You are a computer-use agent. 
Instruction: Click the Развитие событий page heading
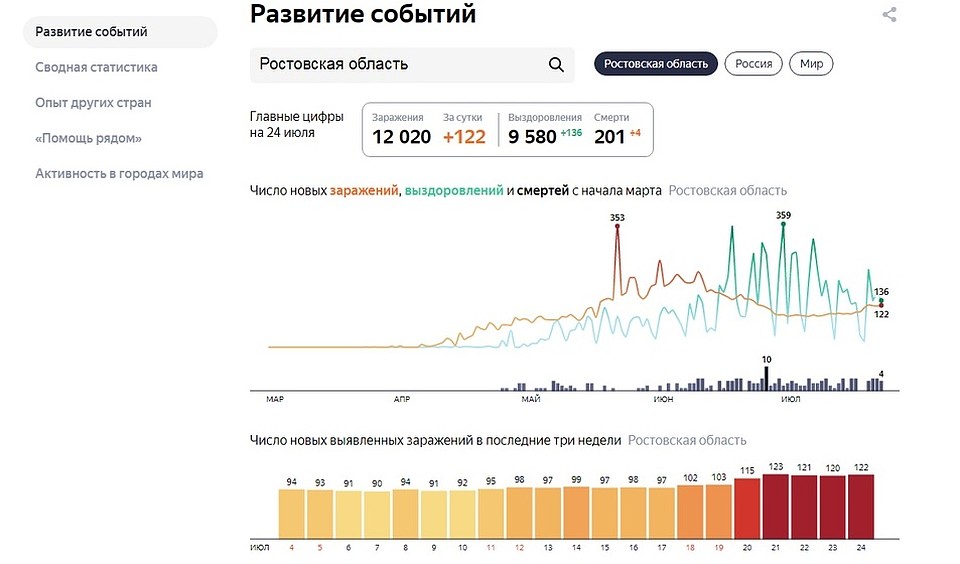(x=363, y=13)
